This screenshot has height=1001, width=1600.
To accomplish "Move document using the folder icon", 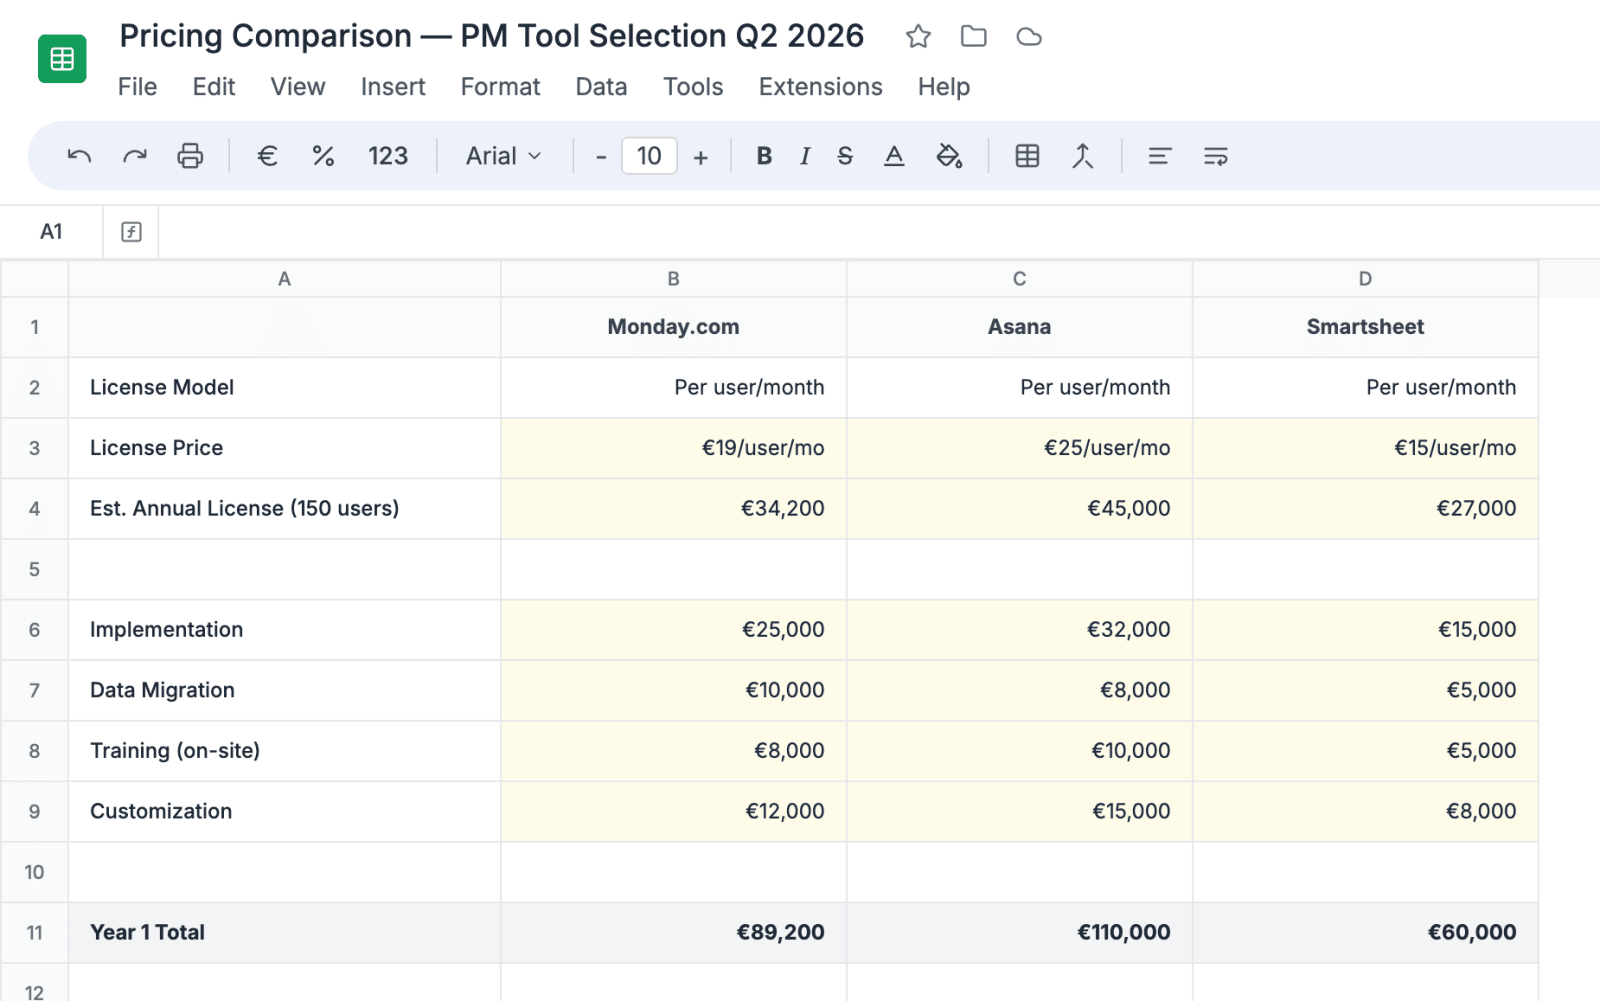I will coord(973,37).
